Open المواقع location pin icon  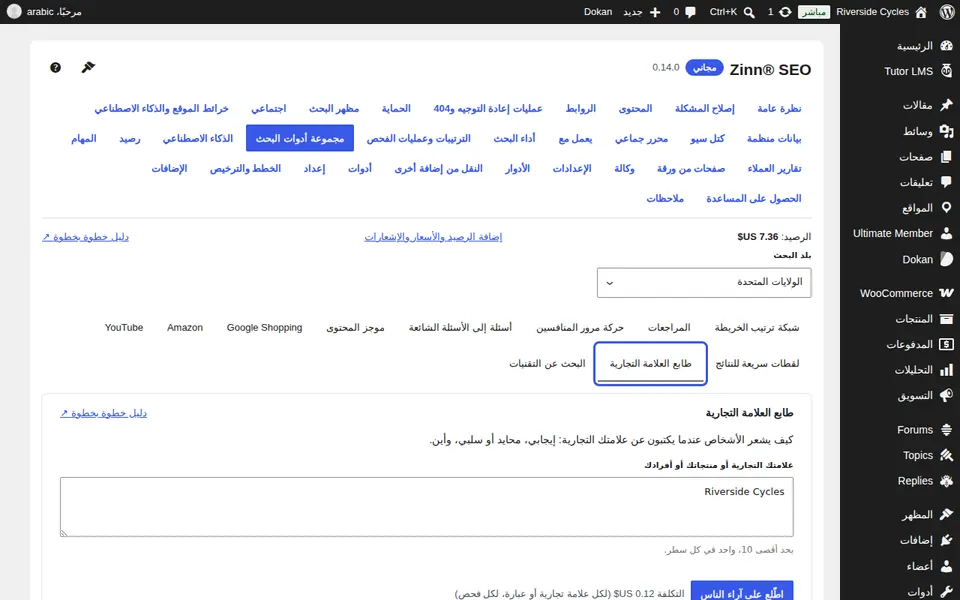point(947,208)
